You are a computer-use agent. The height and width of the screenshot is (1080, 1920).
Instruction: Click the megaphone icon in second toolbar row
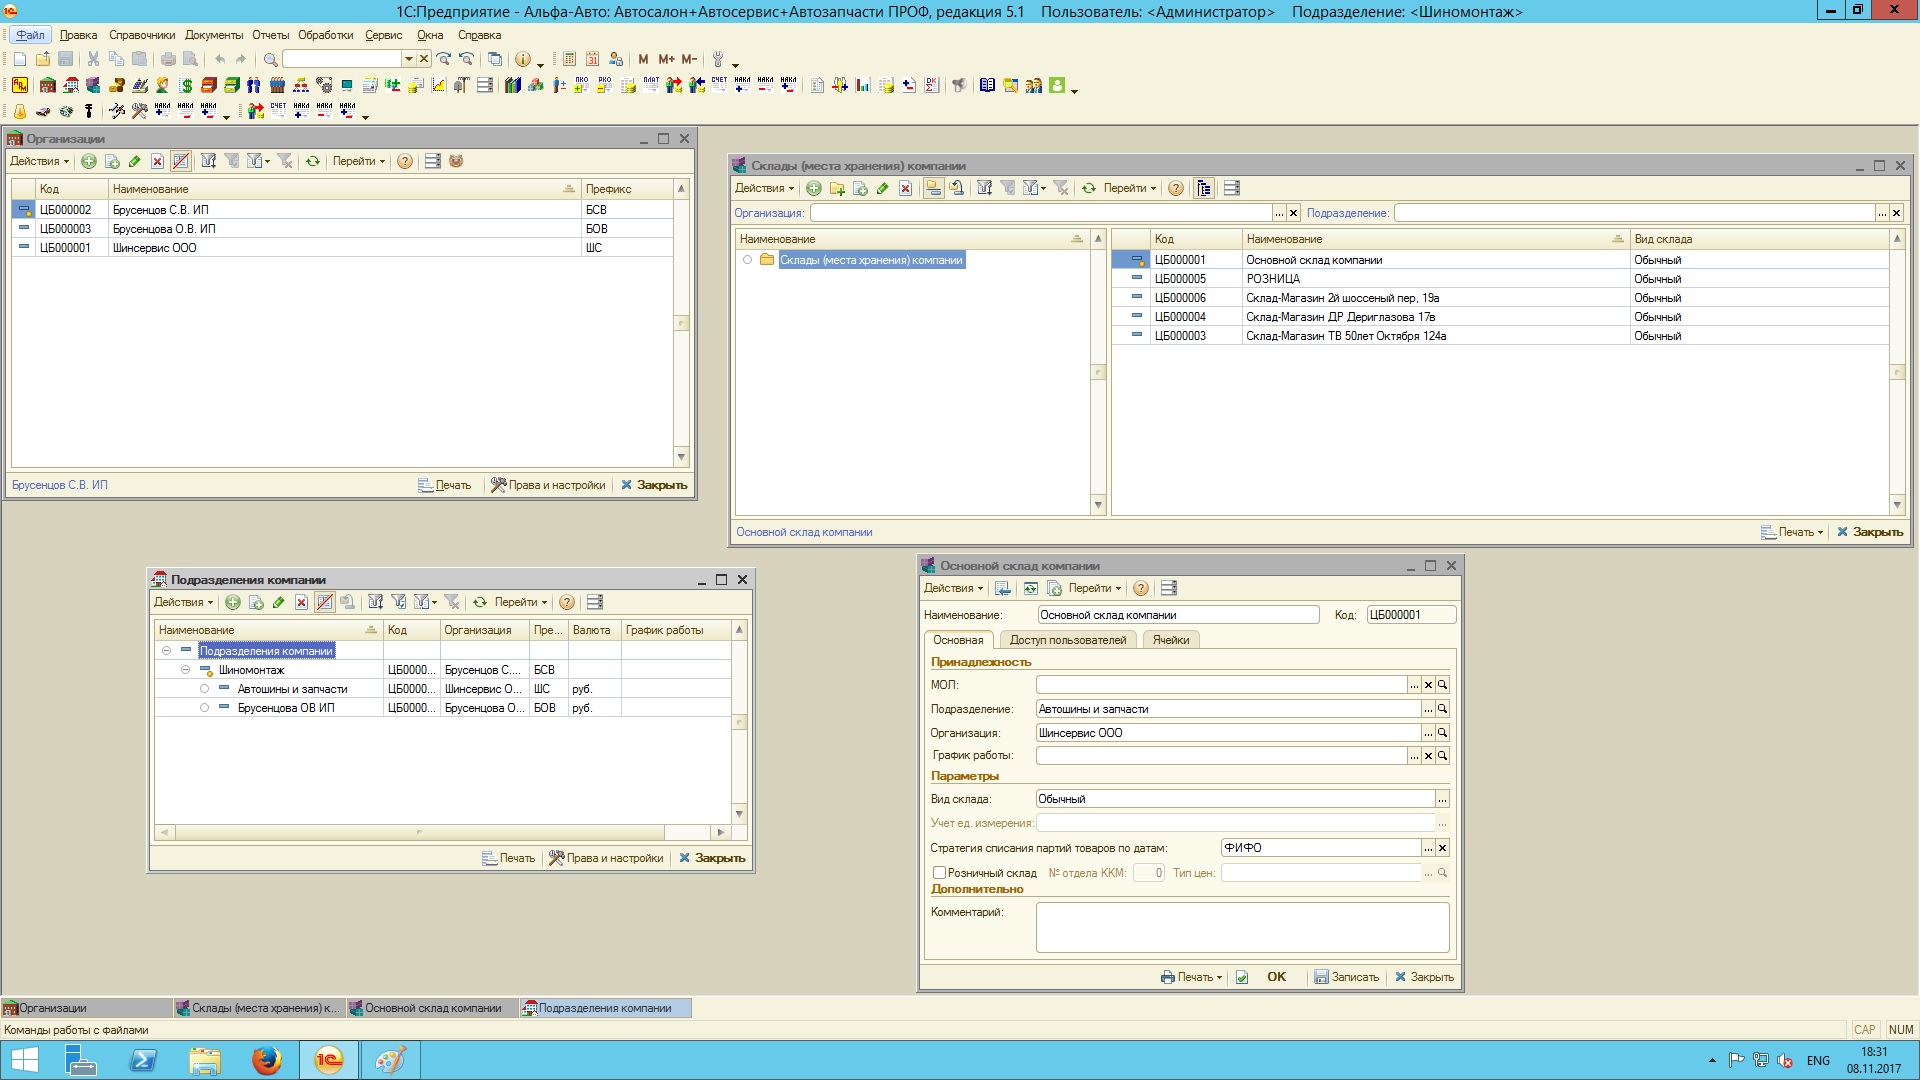[959, 86]
